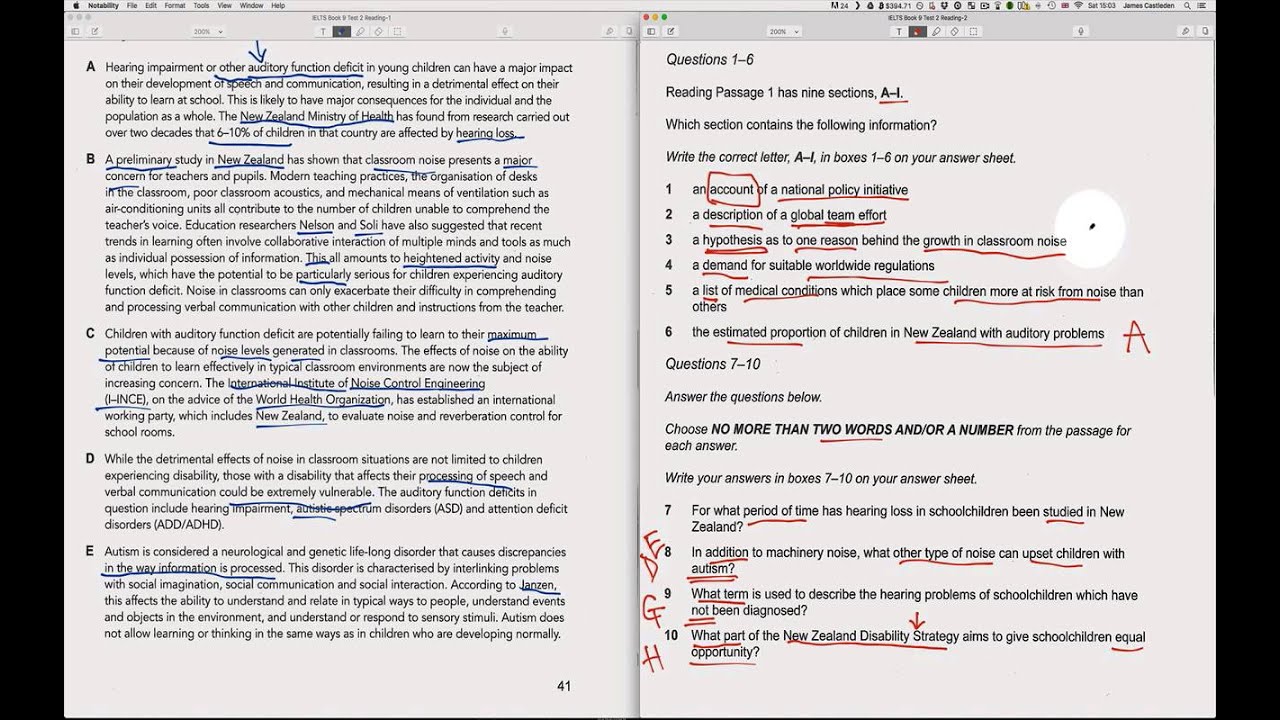Open Wi-Fi status in menu bar

pyautogui.click(x=1078, y=6)
